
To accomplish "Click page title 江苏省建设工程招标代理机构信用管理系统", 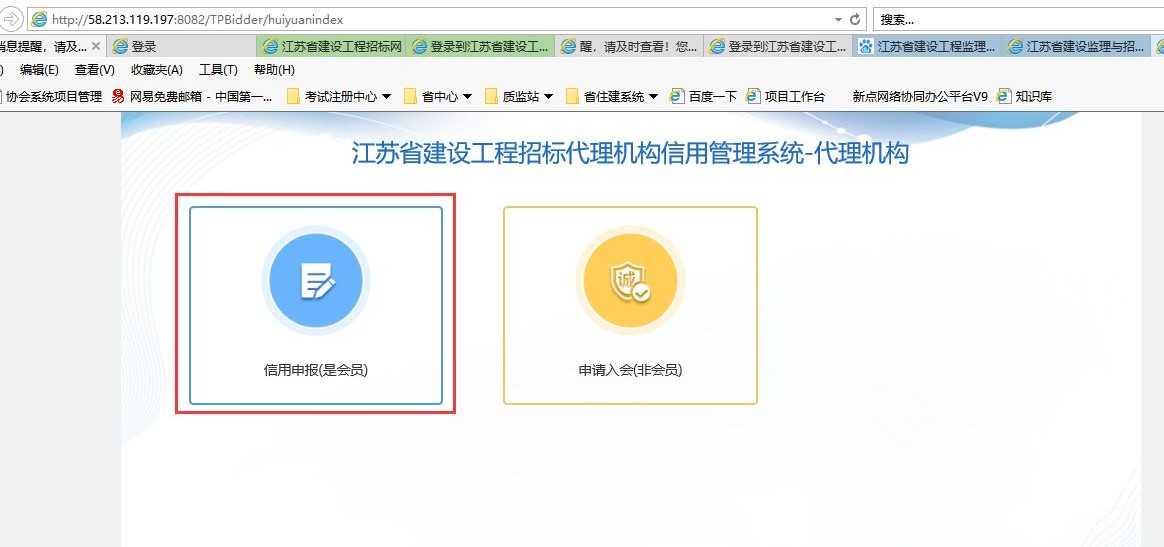I will coord(630,154).
